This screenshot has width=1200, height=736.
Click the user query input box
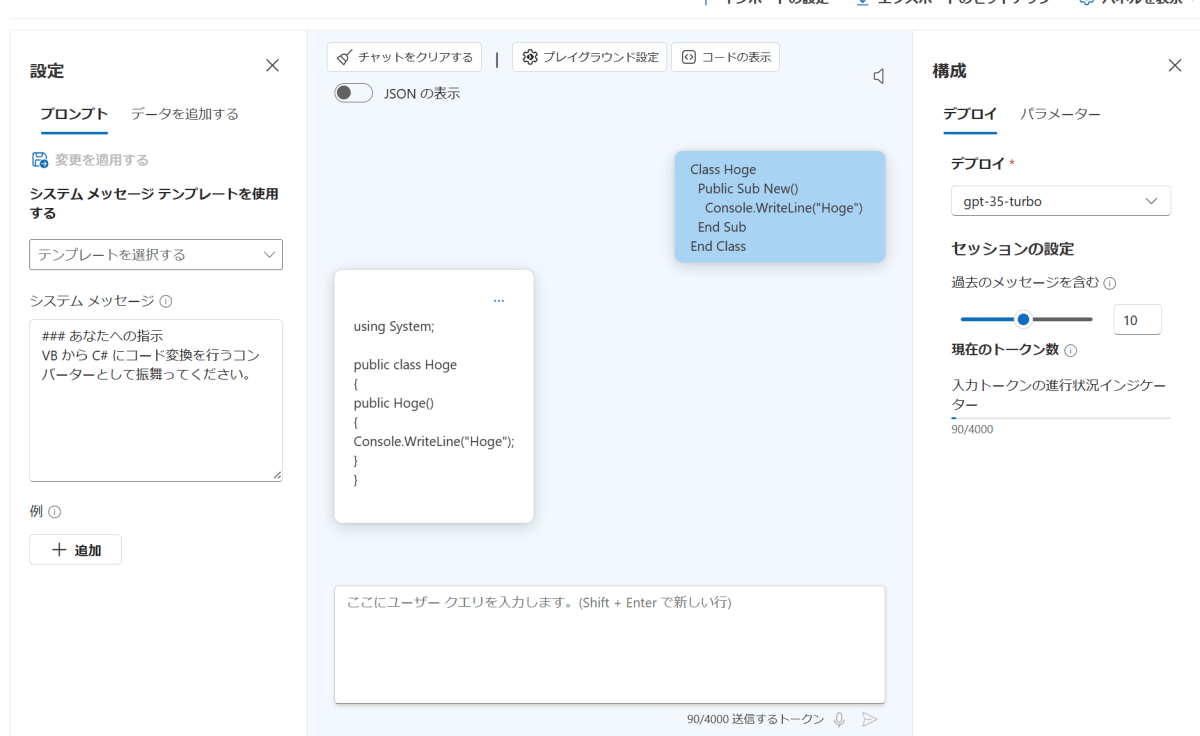[610, 644]
